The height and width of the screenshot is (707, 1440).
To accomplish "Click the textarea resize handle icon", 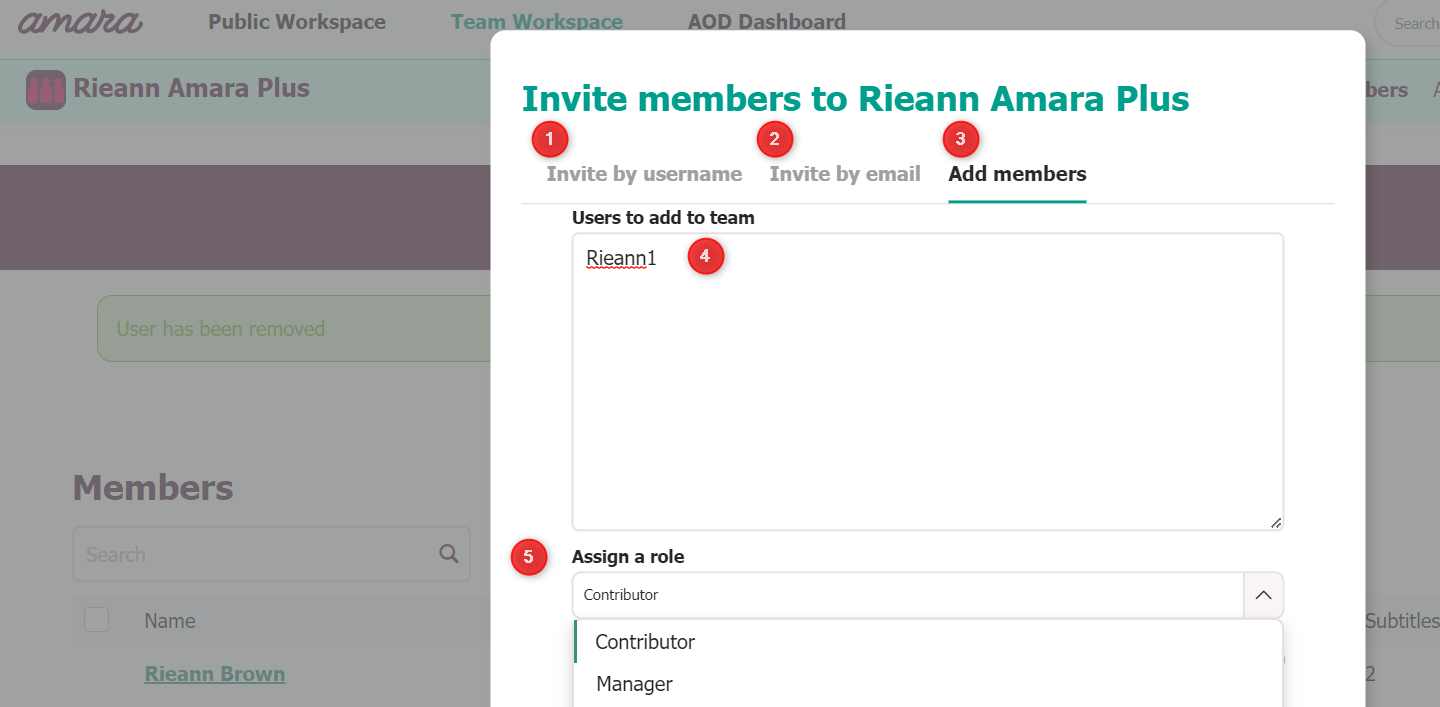I will pos(1276,522).
